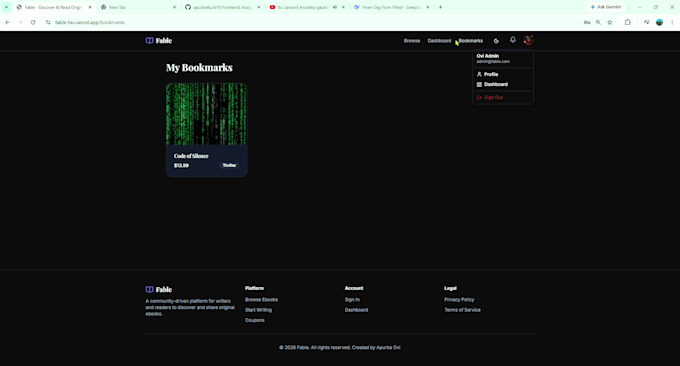680x366 pixels.
Task: Open Coupons footer link
Action: 255,320
